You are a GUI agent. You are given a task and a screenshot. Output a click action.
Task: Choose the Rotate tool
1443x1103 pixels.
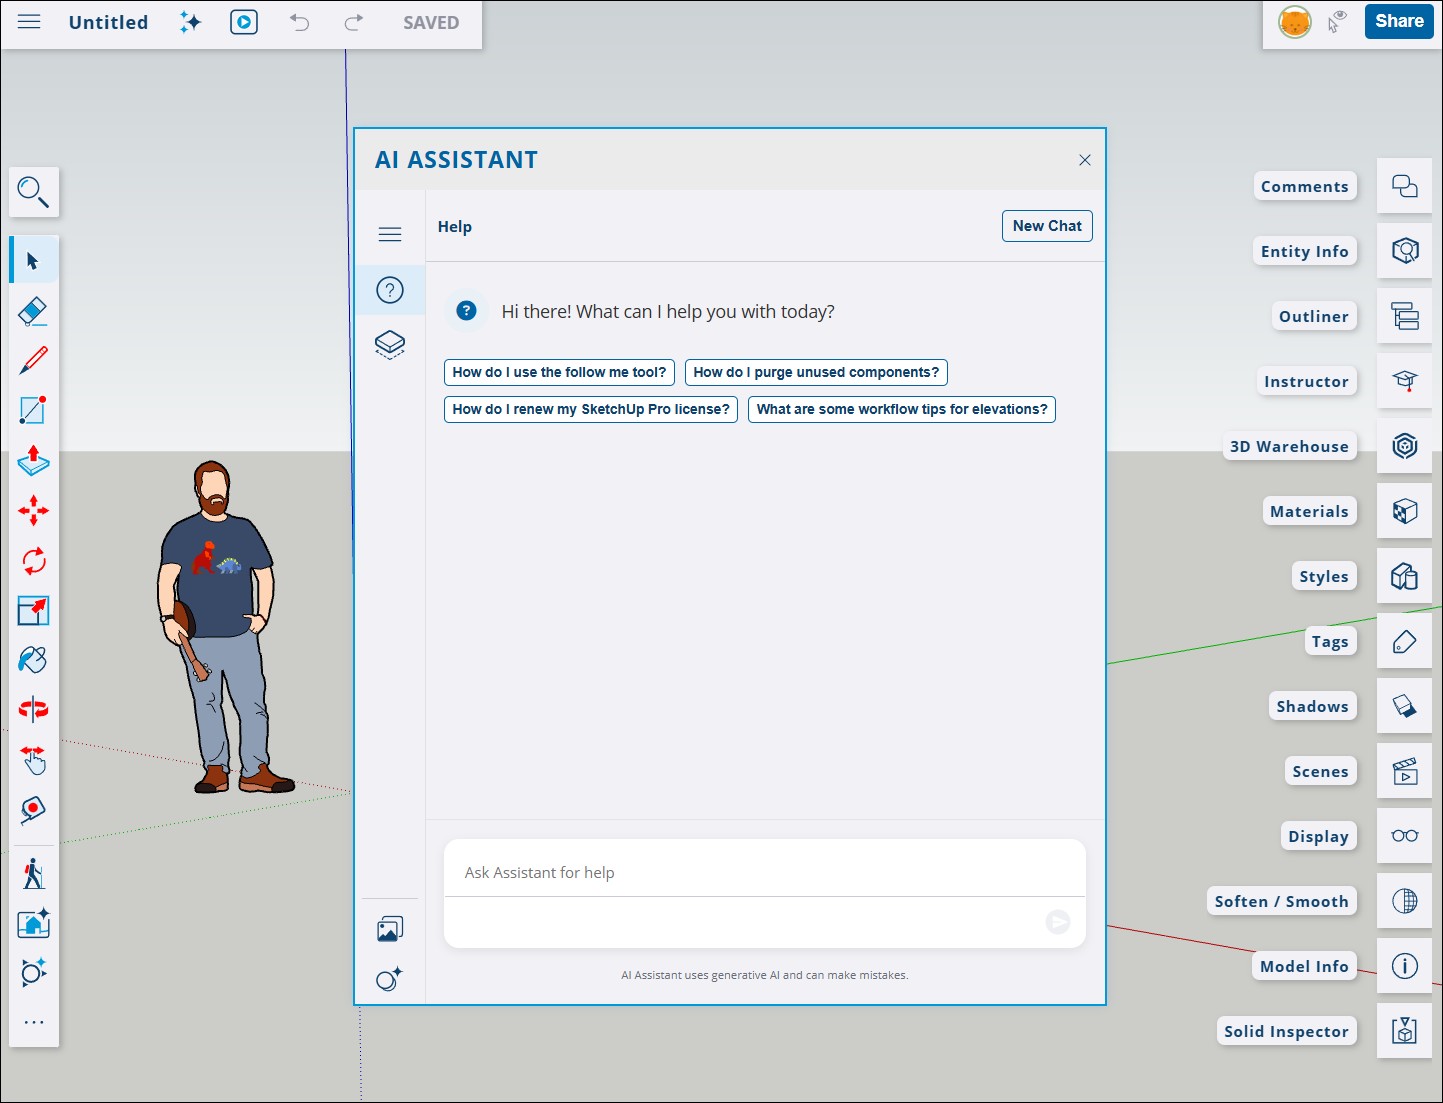[33, 561]
